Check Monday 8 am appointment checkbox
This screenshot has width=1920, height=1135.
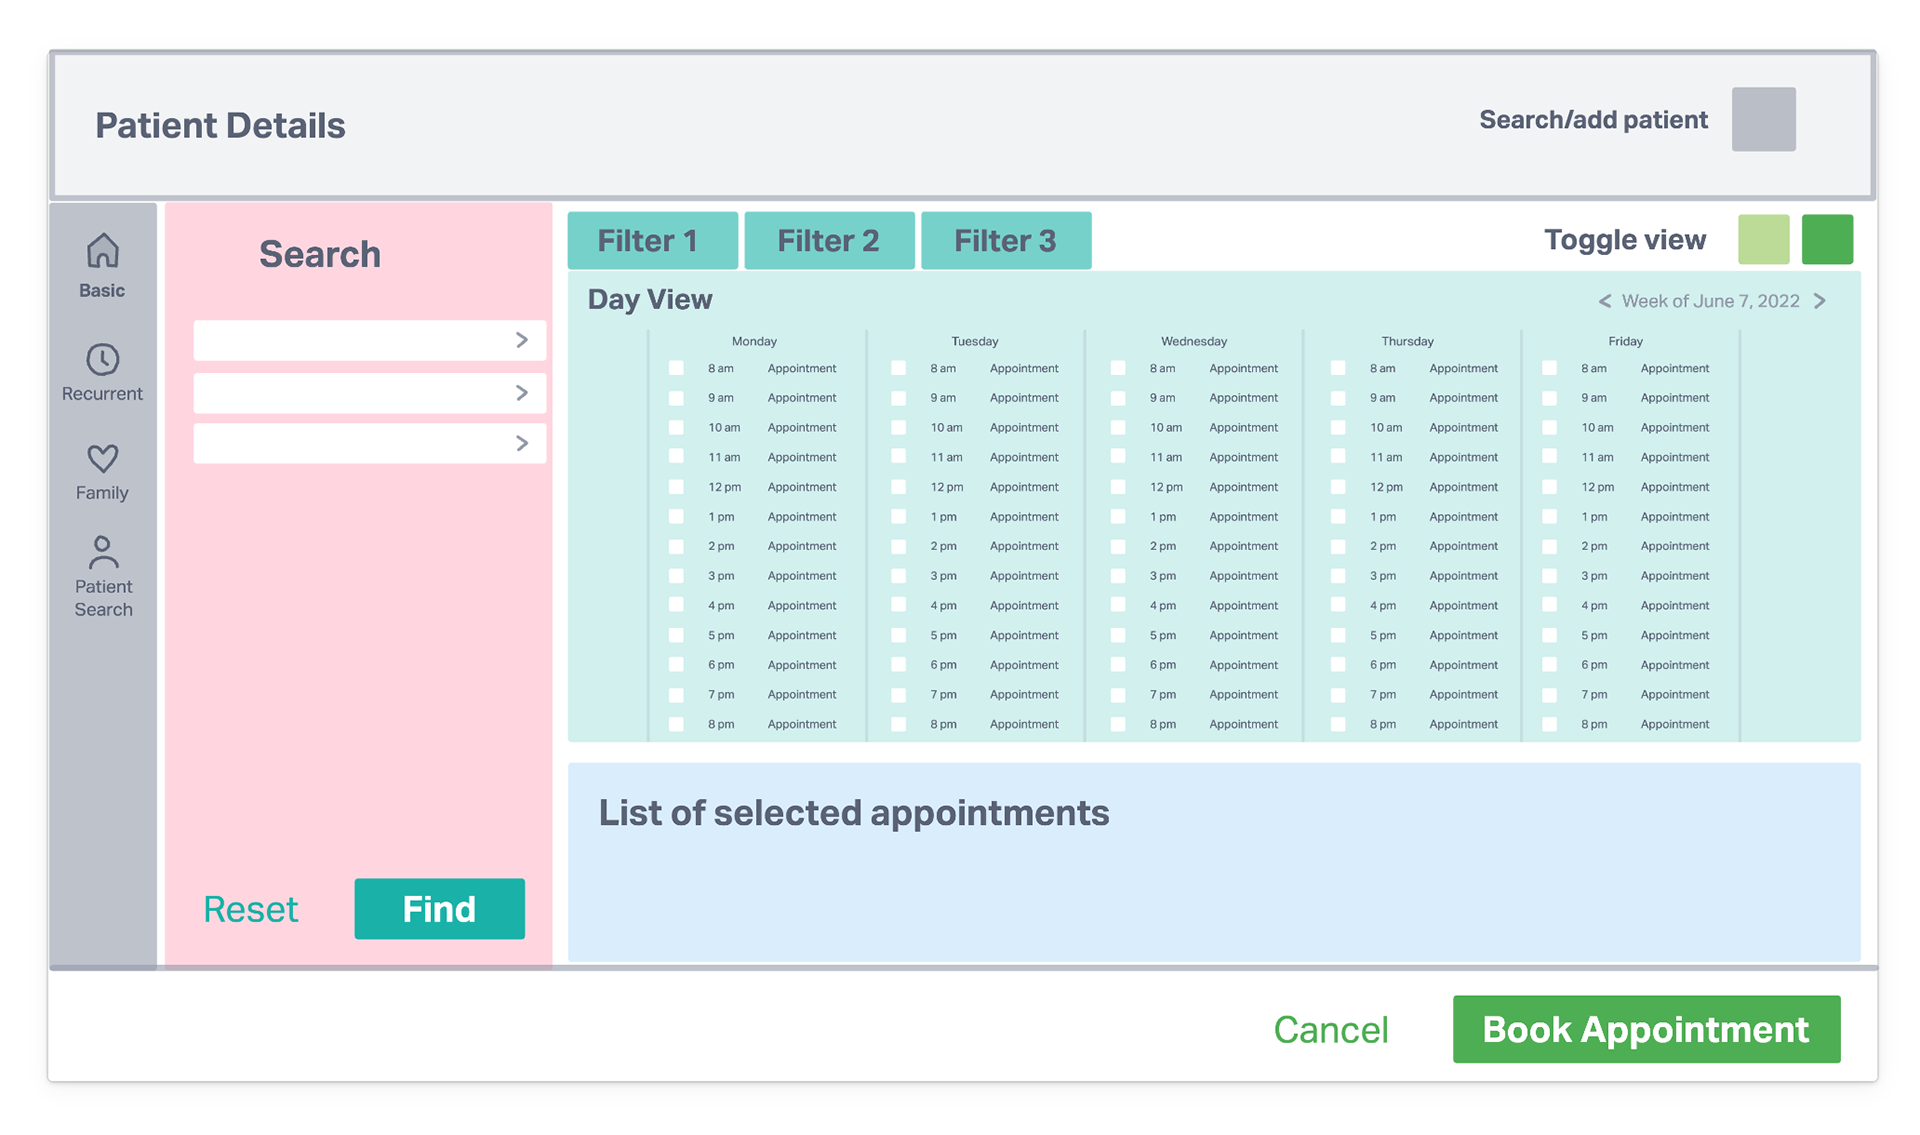pos(677,368)
